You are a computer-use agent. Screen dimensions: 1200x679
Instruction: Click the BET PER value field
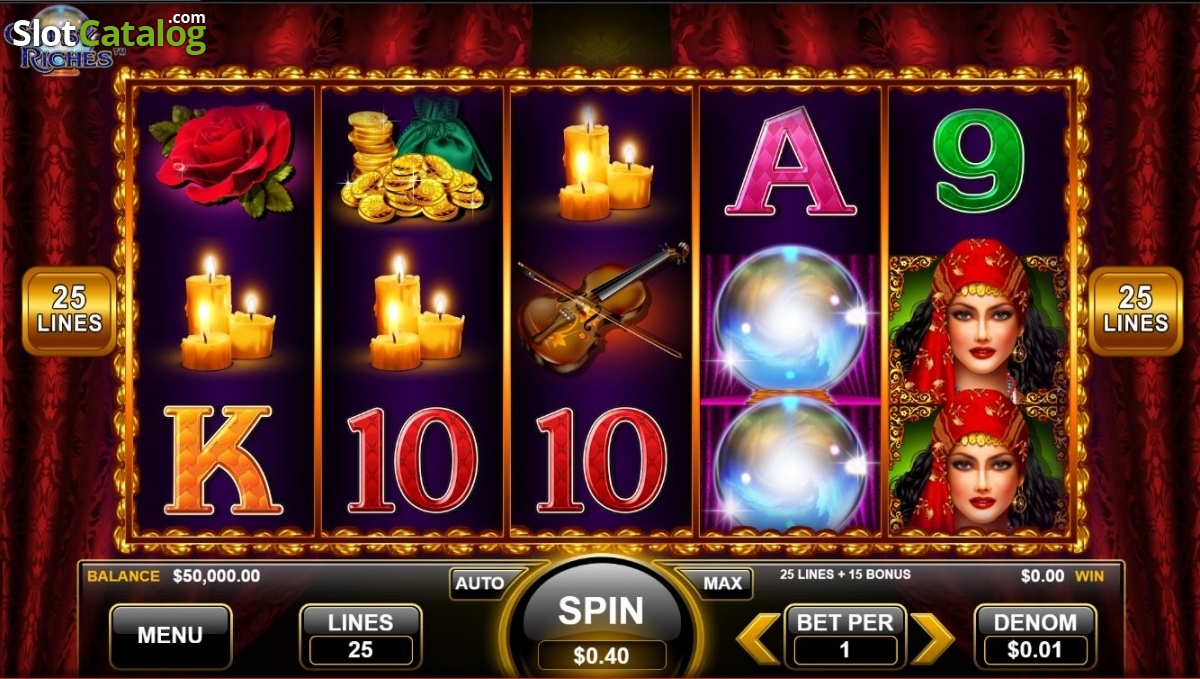(845, 649)
